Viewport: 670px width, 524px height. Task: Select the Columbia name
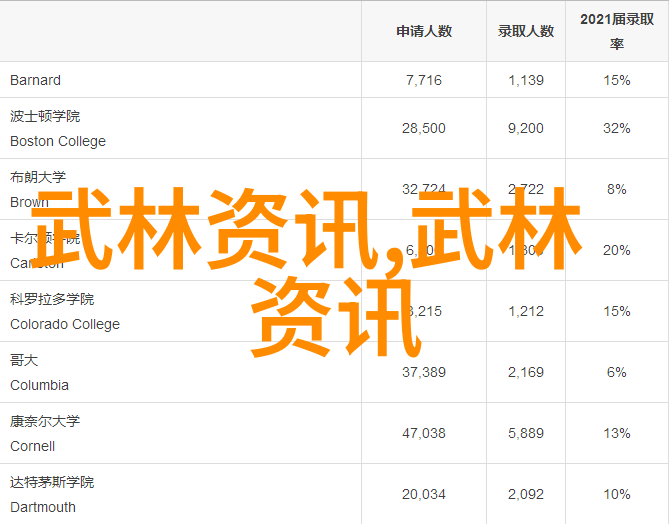coord(39,385)
